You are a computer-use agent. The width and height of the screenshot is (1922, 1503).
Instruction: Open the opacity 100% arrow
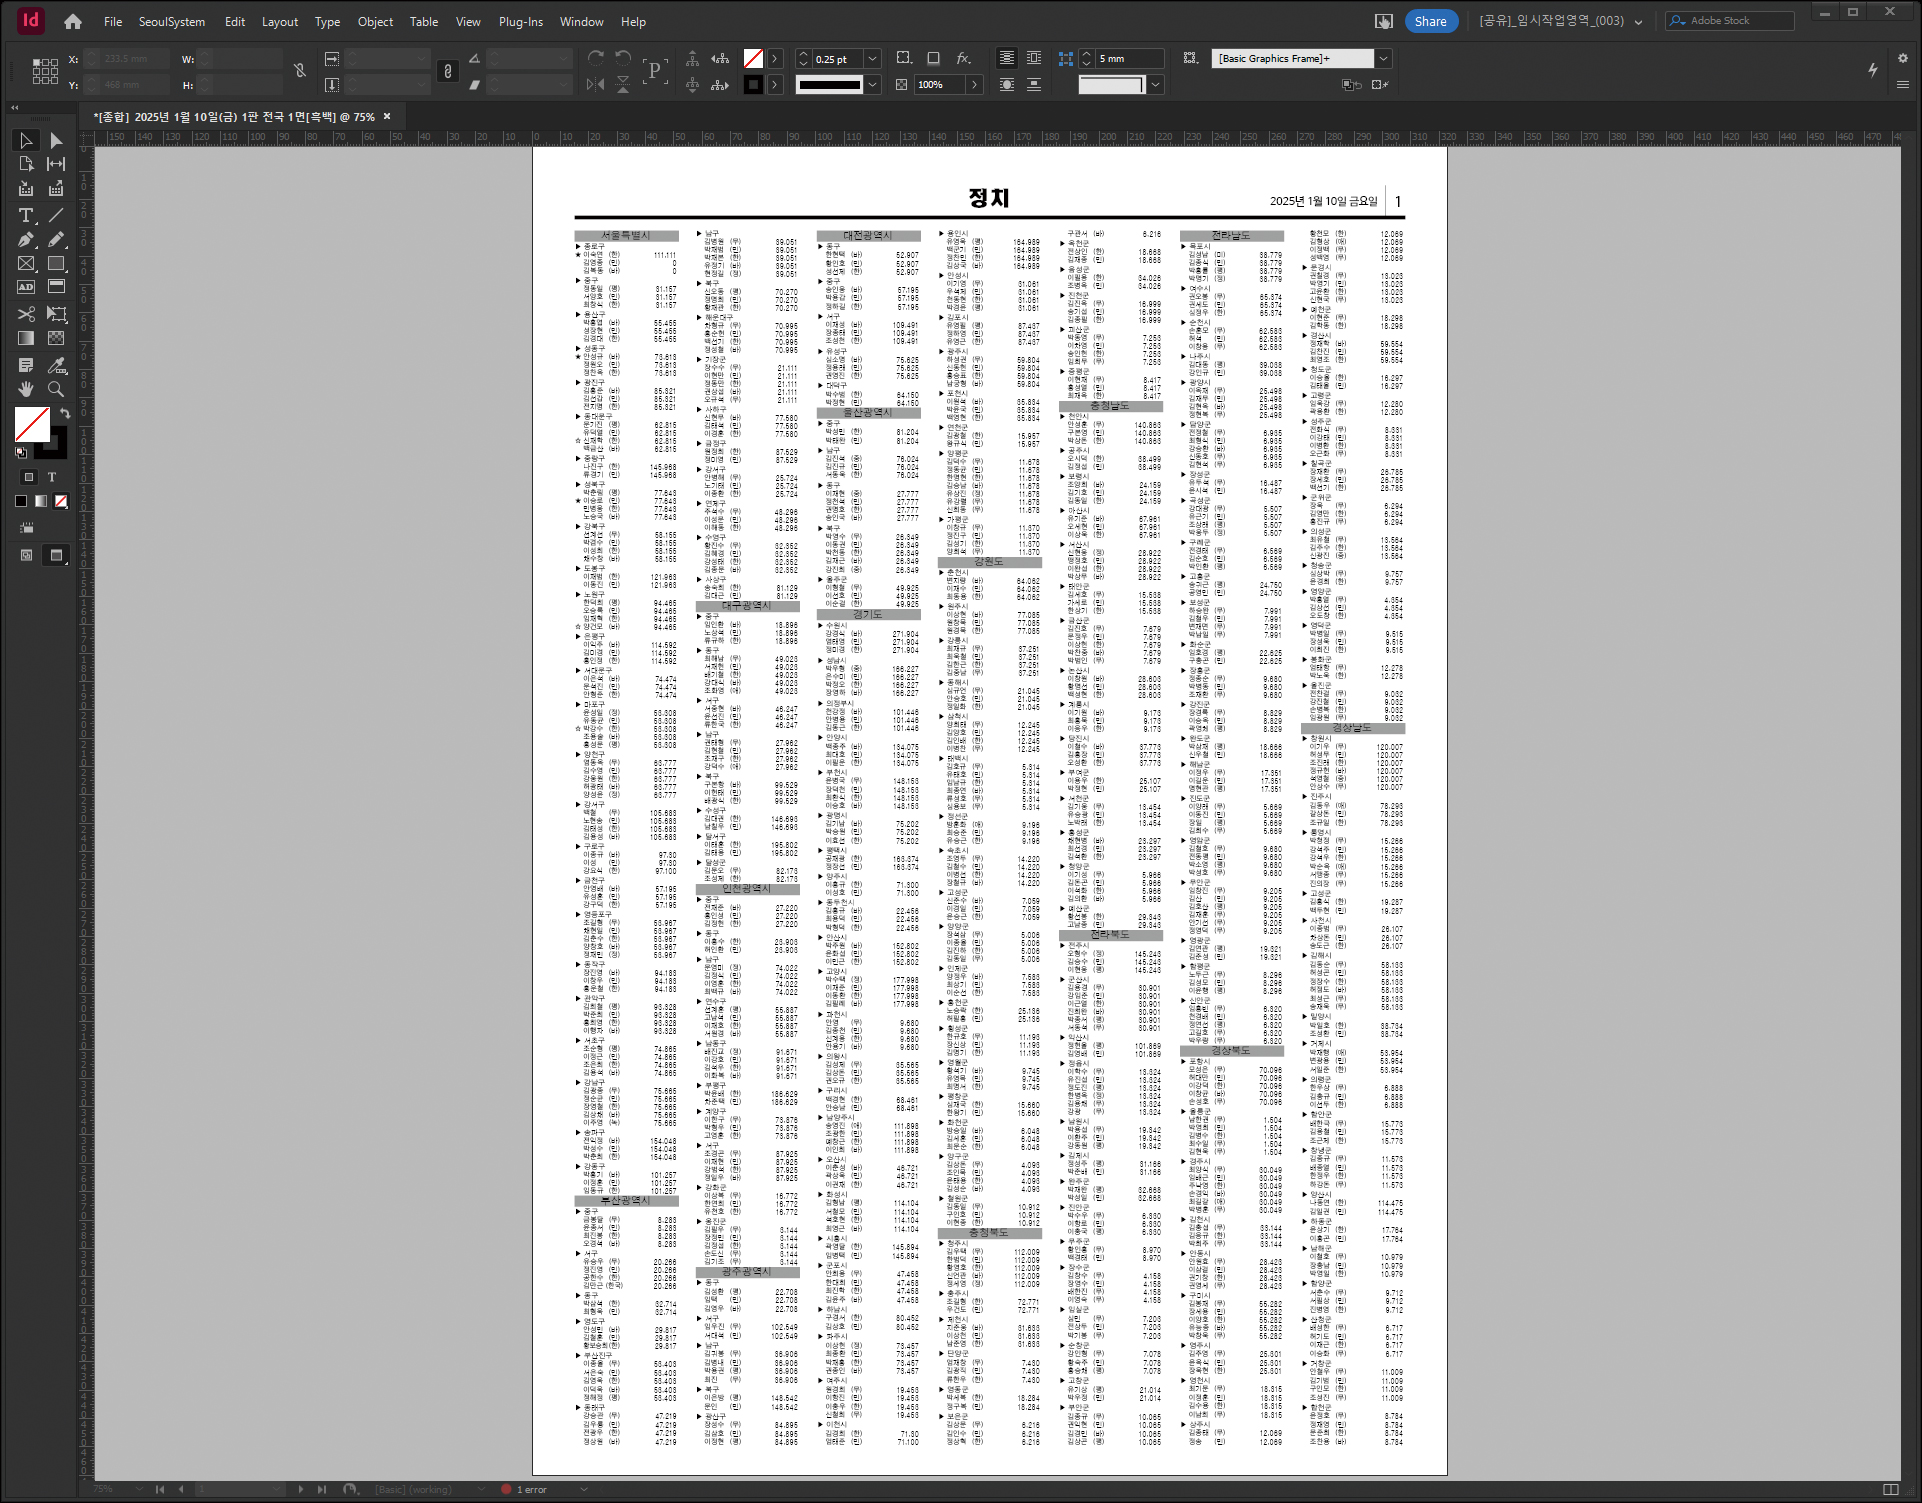(974, 85)
